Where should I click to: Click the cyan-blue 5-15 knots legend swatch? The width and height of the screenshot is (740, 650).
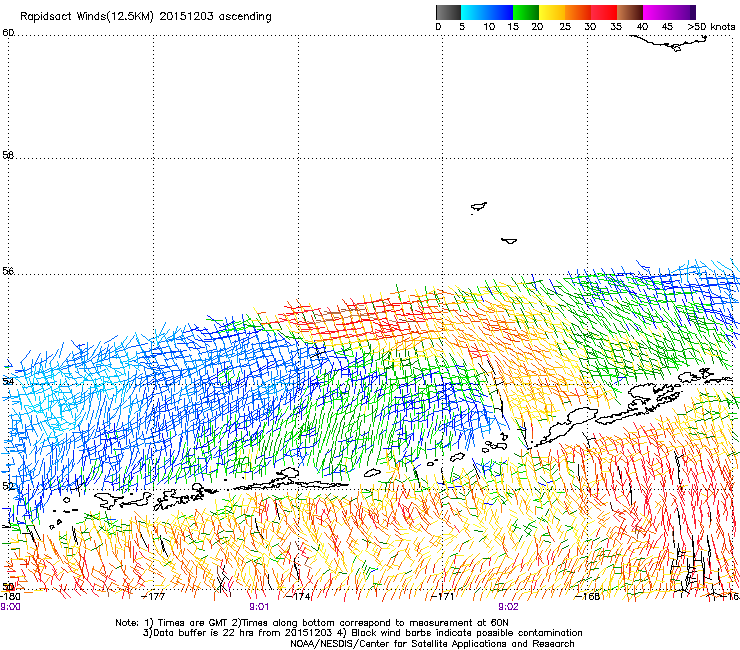pyautogui.click(x=487, y=12)
